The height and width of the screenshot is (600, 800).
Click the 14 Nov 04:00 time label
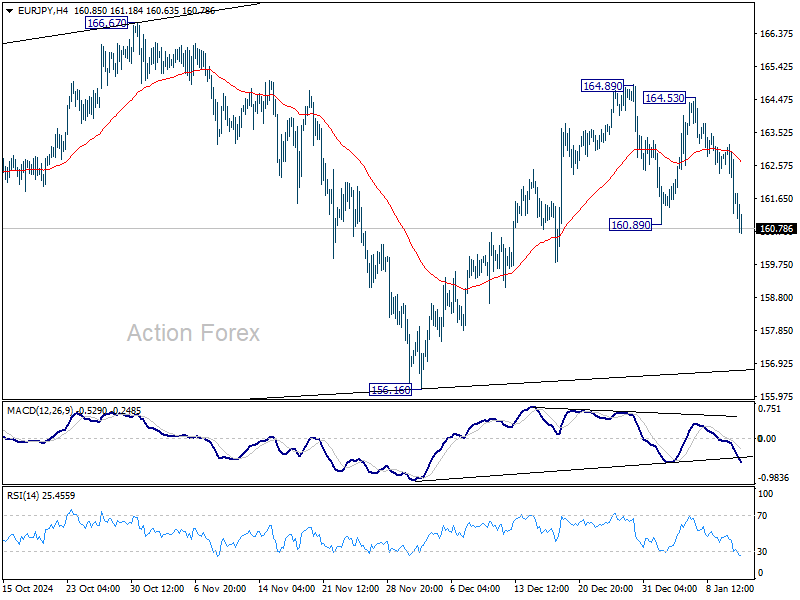click(x=286, y=589)
